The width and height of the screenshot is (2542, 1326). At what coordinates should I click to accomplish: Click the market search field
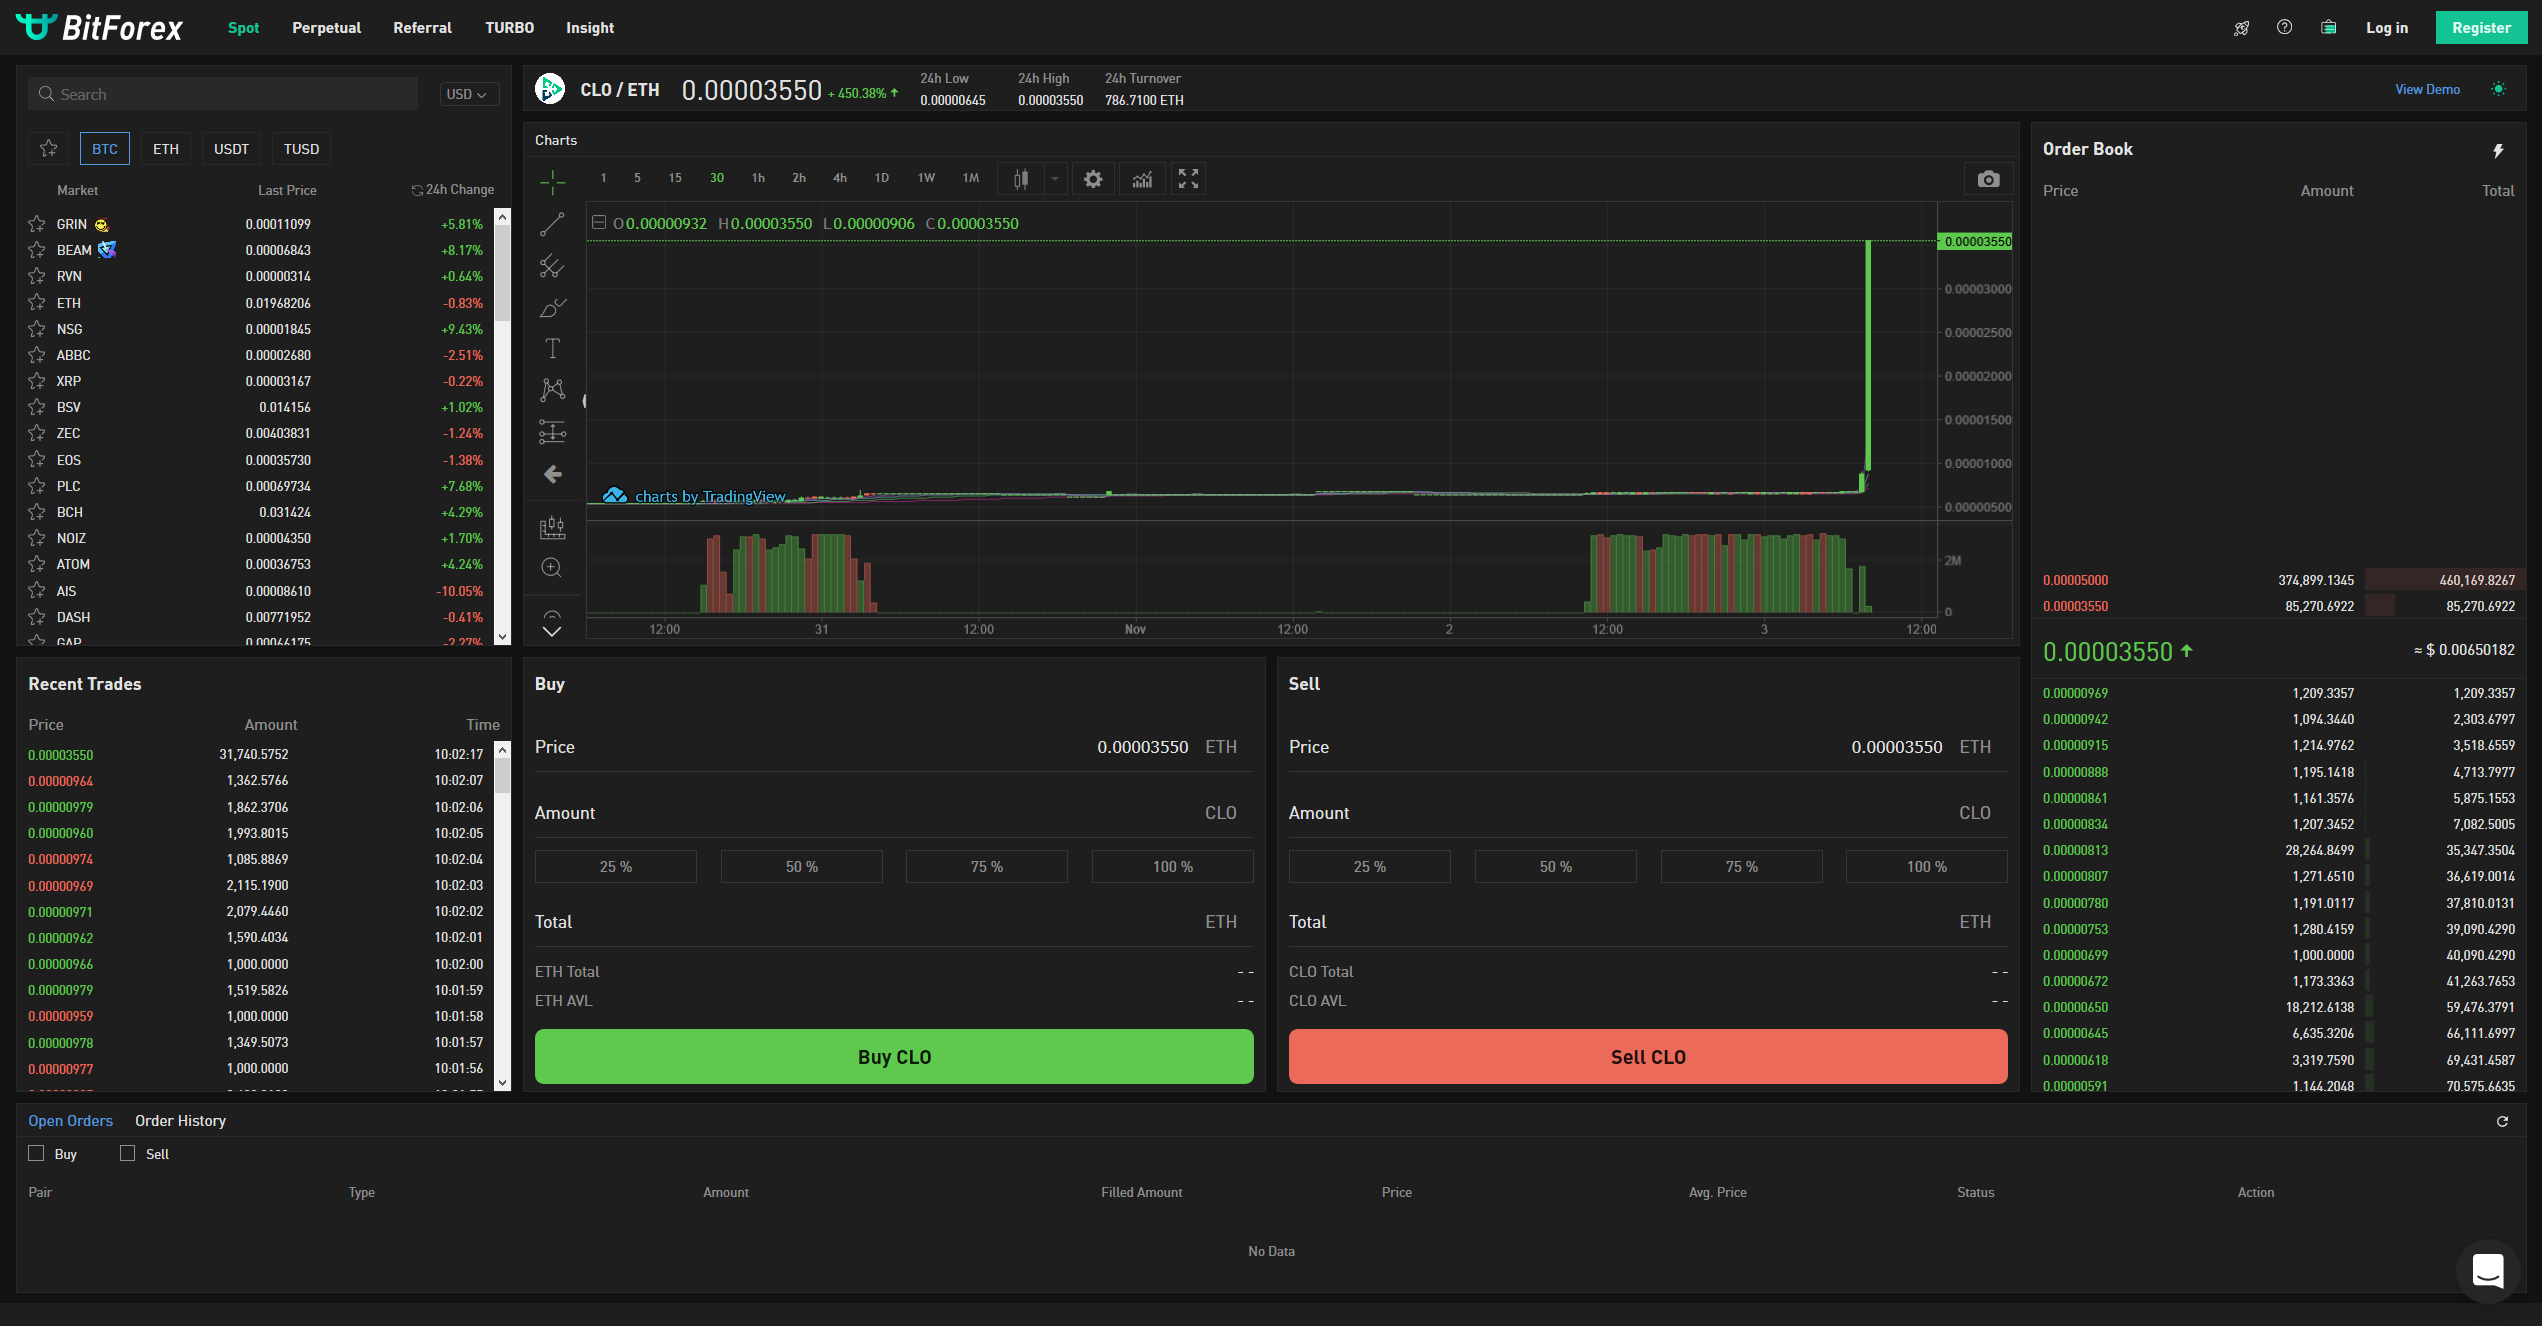pos(223,94)
